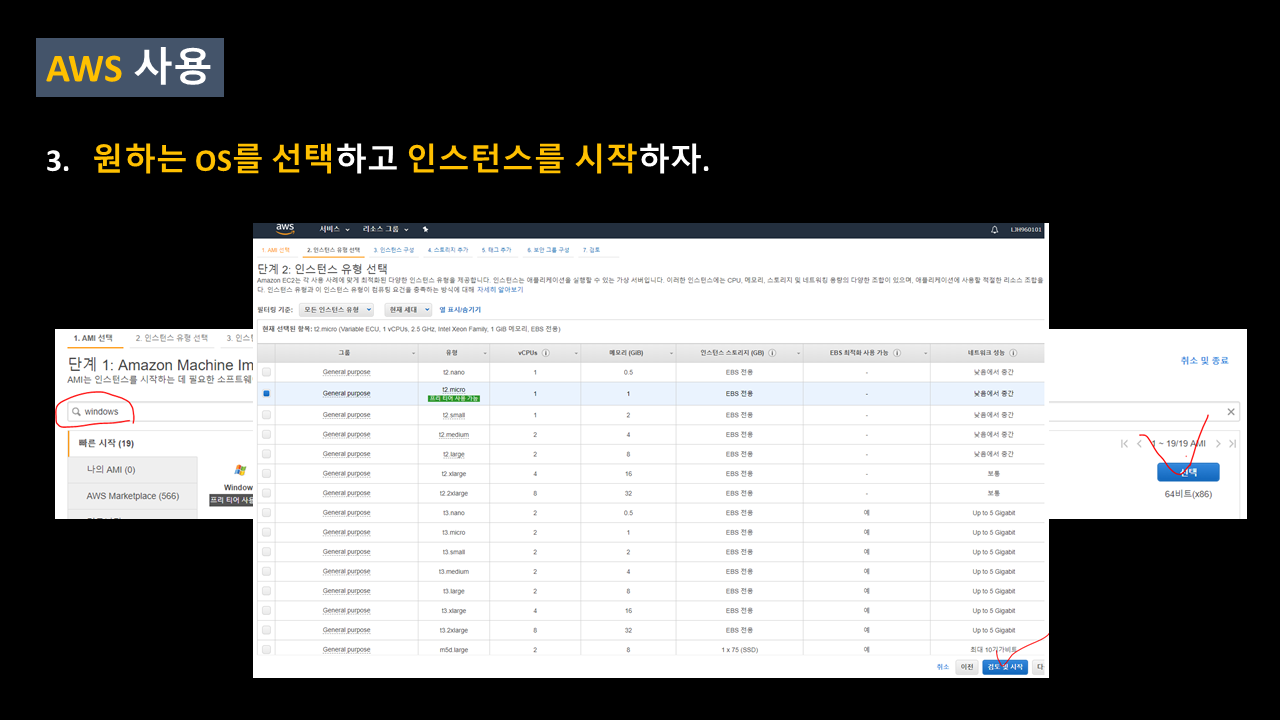Switch to the 2. 인스턴스 유형 선택 wizard step

click(336, 250)
